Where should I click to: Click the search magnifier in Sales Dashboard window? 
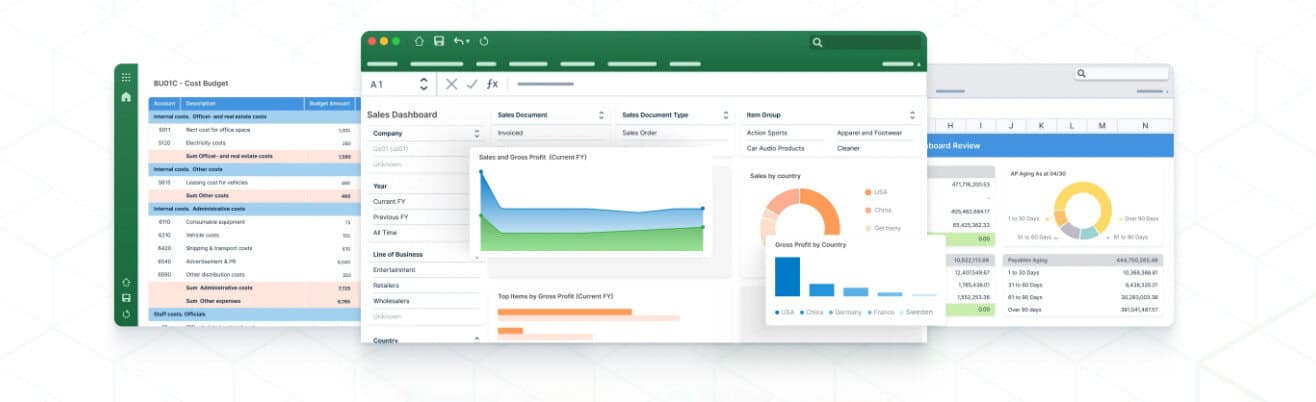pos(817,42)
